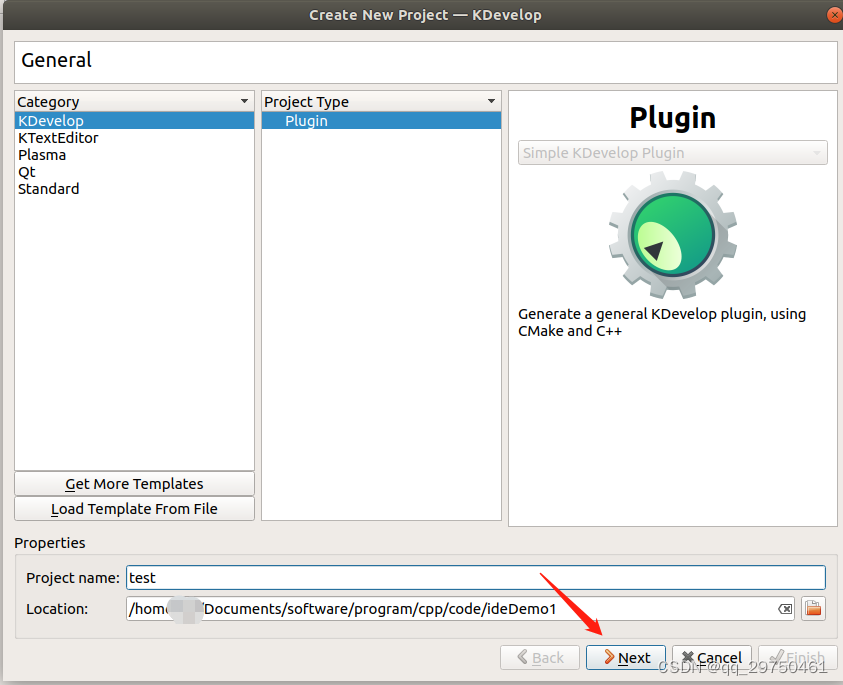The image size is (843, 685).
Task: Sort by the Project Type column header
Action: coord(381,102)
